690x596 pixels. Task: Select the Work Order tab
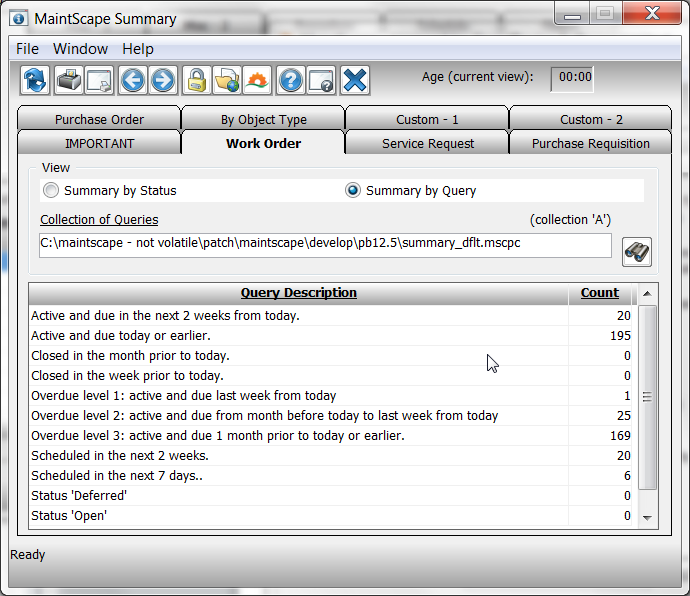(264, 143)
